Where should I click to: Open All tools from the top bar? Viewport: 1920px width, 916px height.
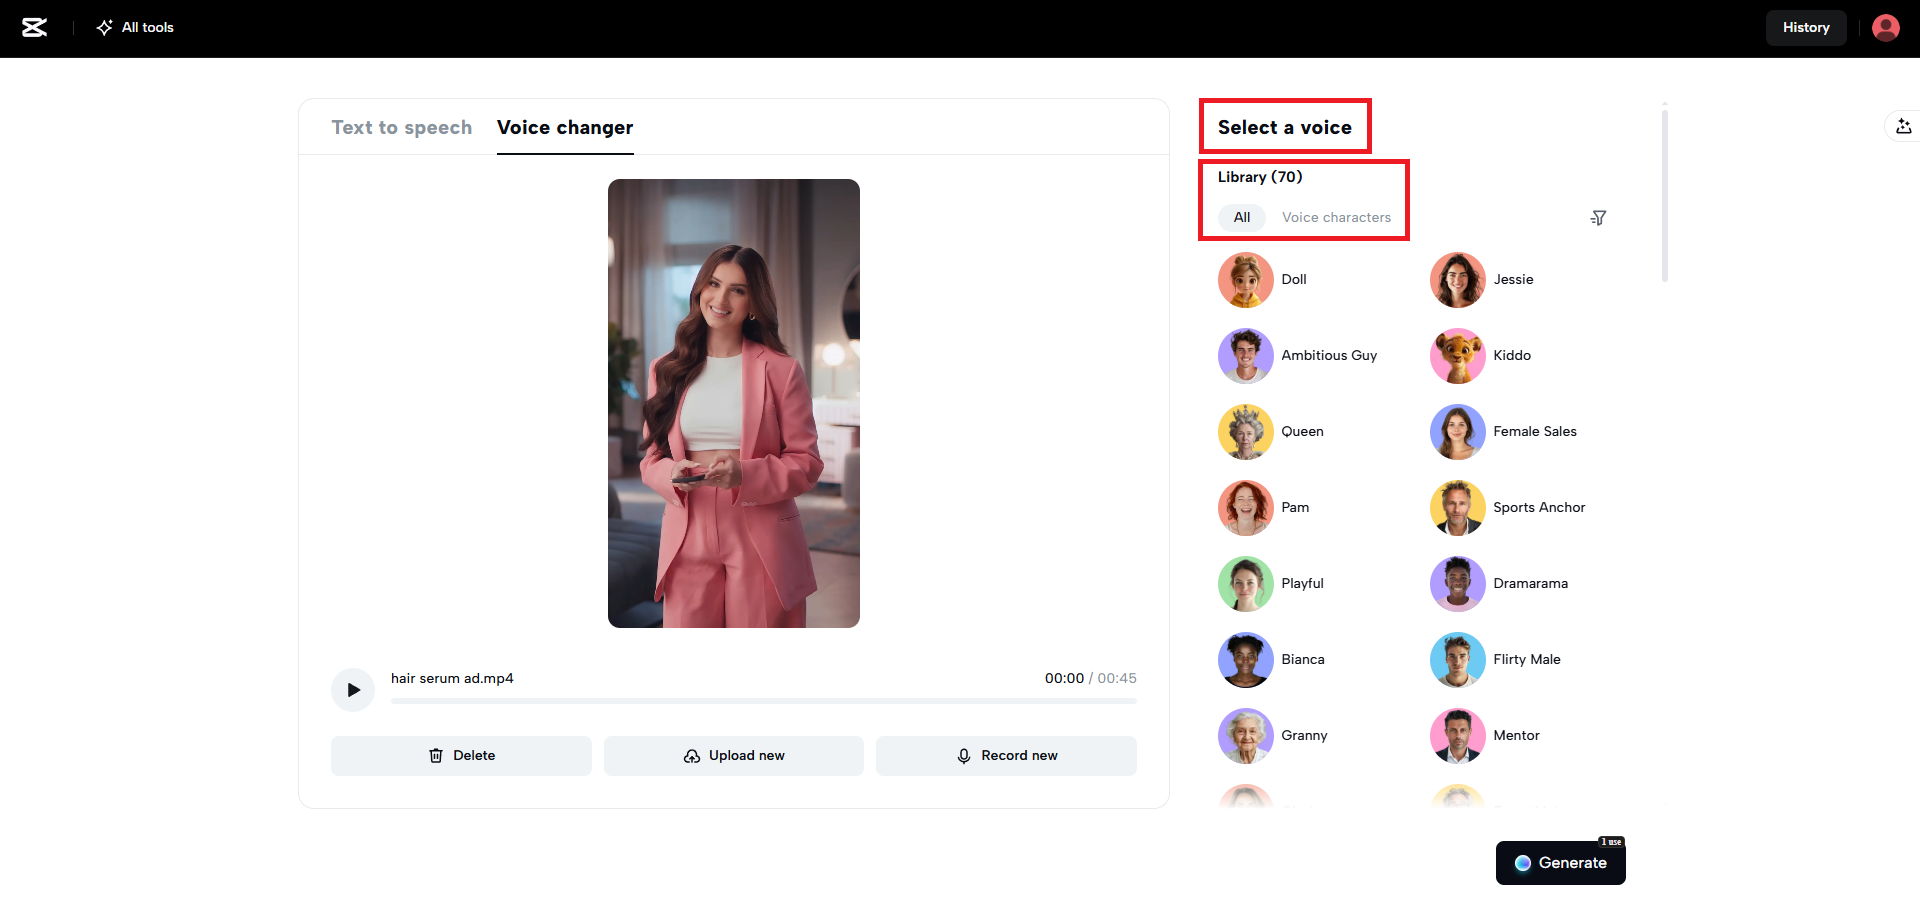point(135,27)
